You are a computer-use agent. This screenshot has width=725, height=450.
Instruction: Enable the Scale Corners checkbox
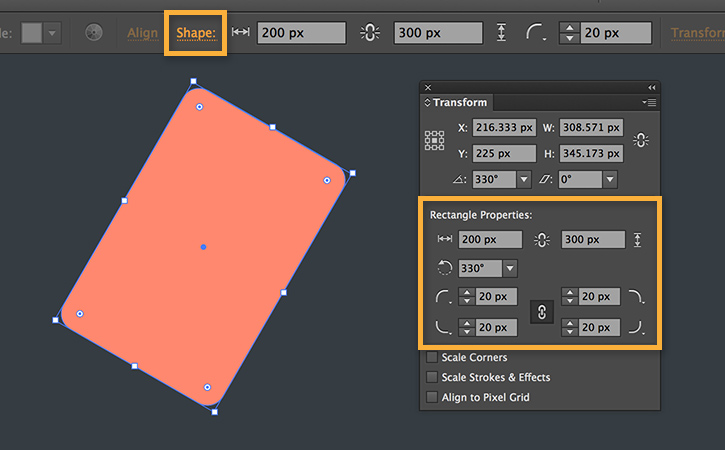tap(432, 358)
